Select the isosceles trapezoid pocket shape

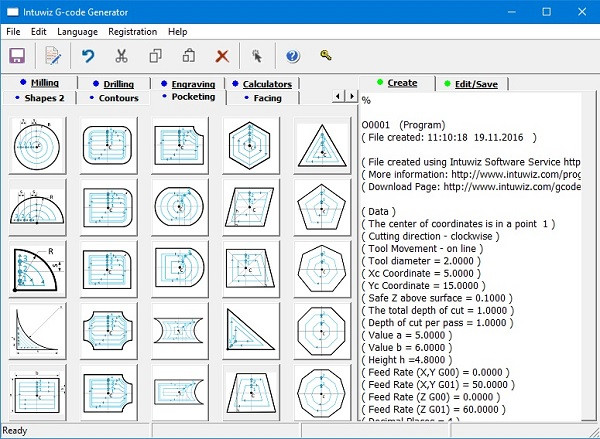coord(251,393)
